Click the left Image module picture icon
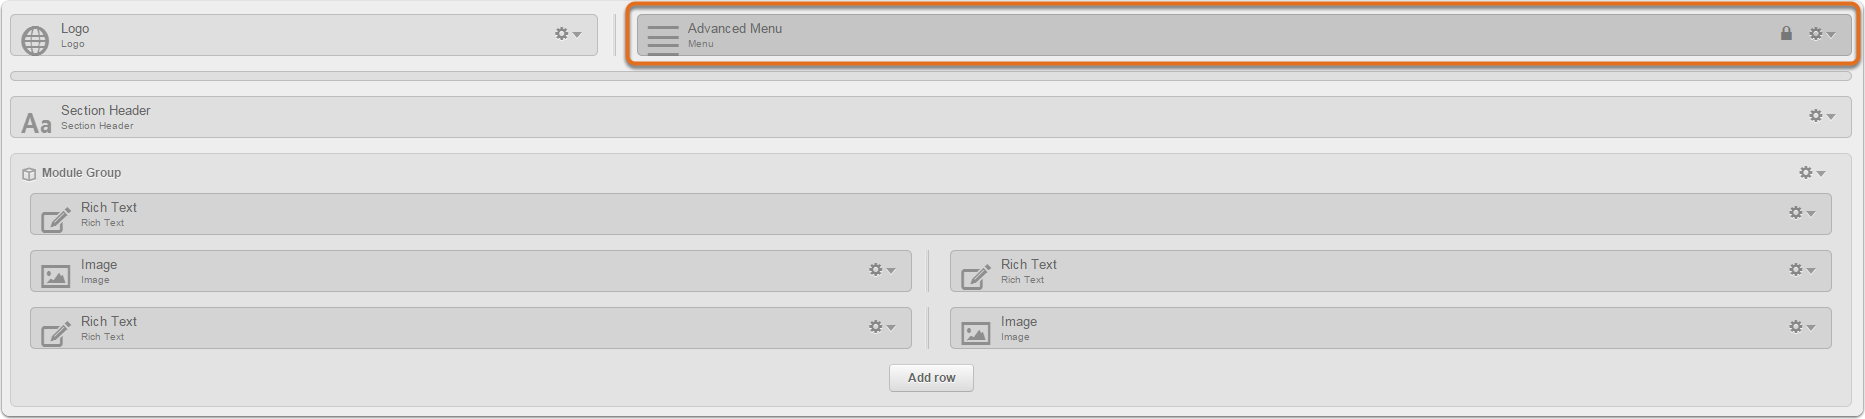Image resolution: width=1865 pixels, height=419 pixels. point(56,275)
